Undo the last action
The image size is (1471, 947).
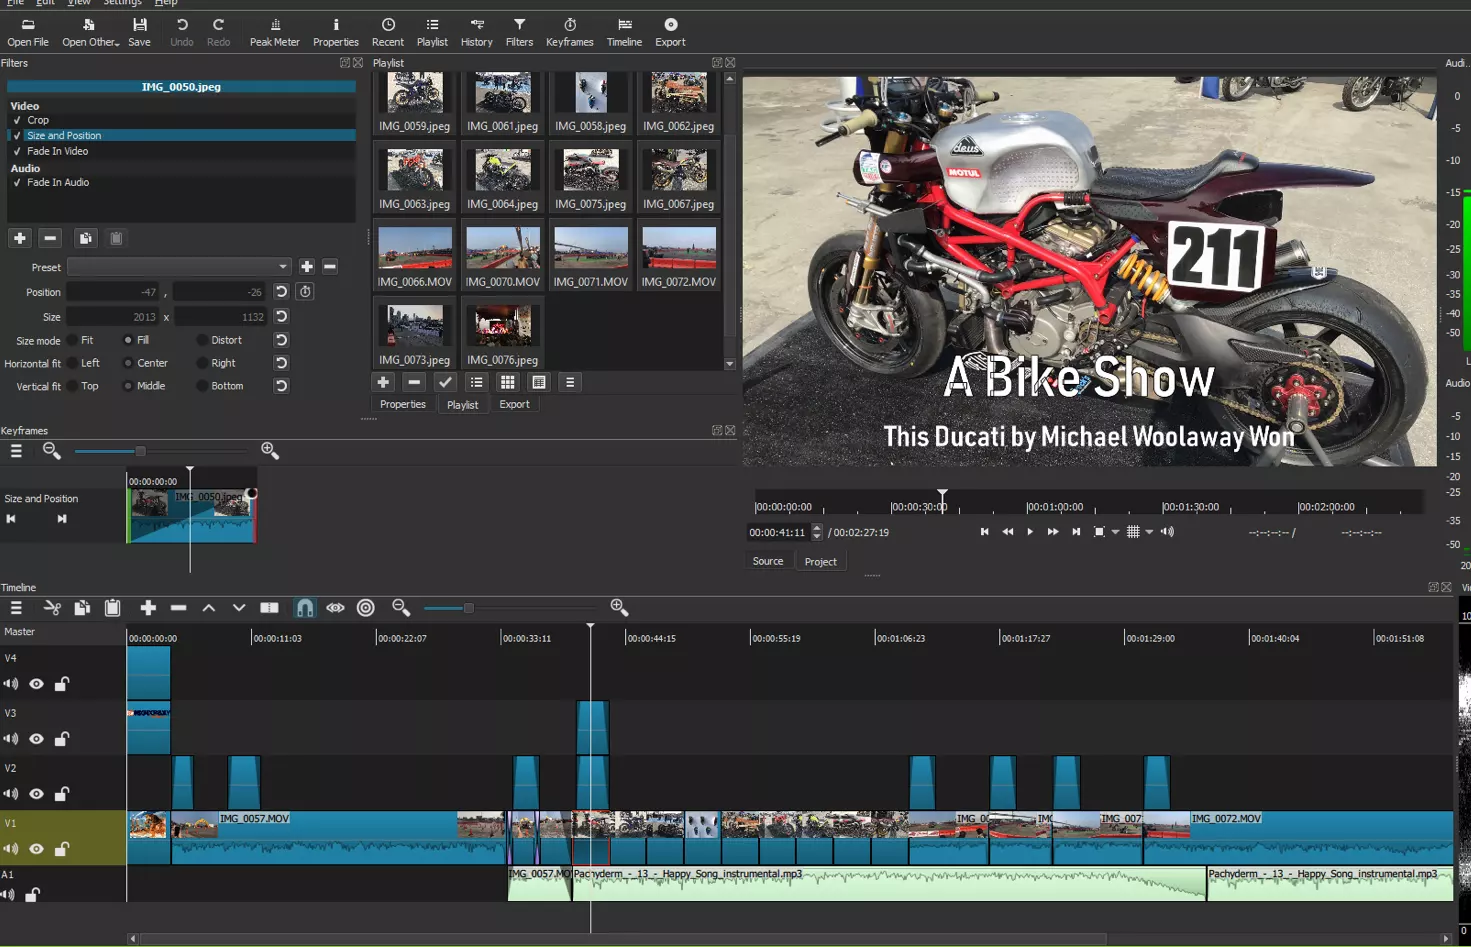pyautogui.click(x=182, y=32)
